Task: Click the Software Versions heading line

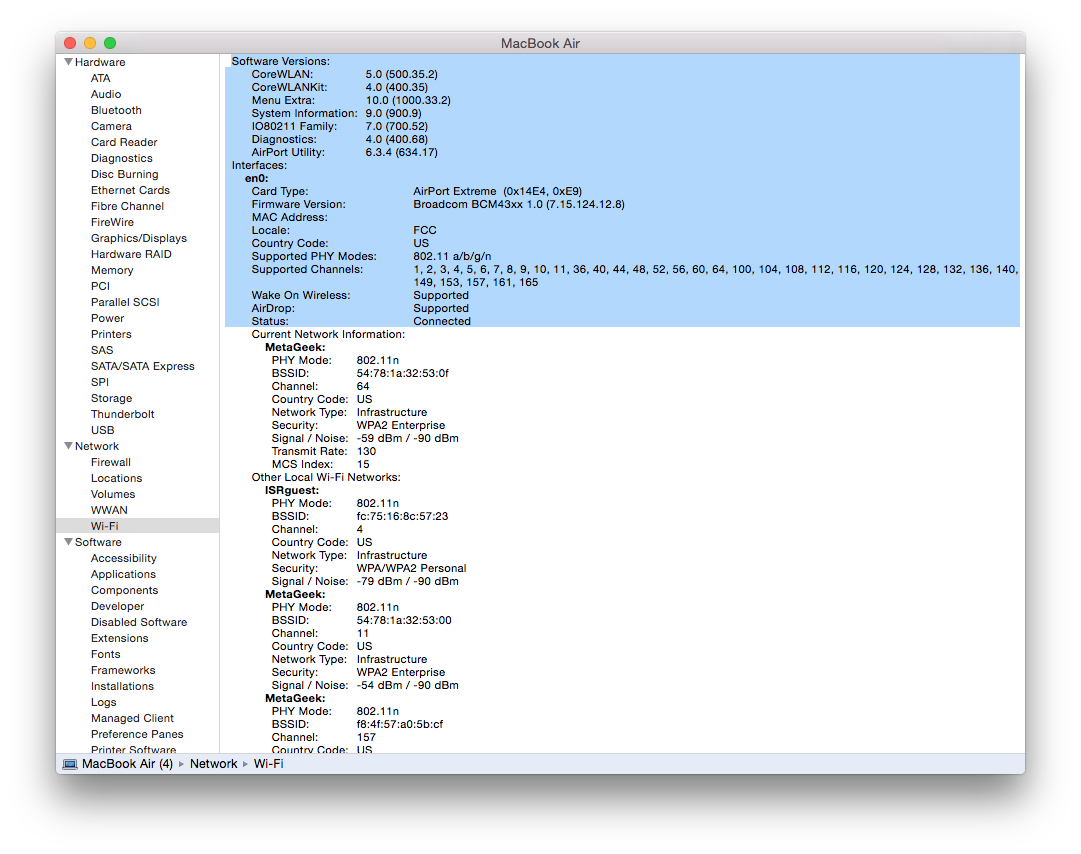Action: pos(281,61)
